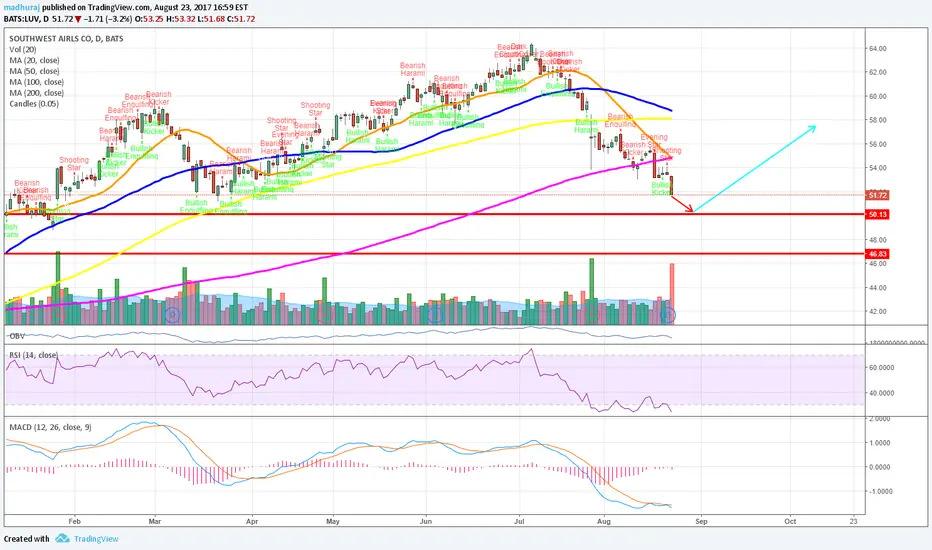The height and width of the screenshot is (550, 932).
Task: Select the MA (20, close) indicator label
Action: pos(34,60)
